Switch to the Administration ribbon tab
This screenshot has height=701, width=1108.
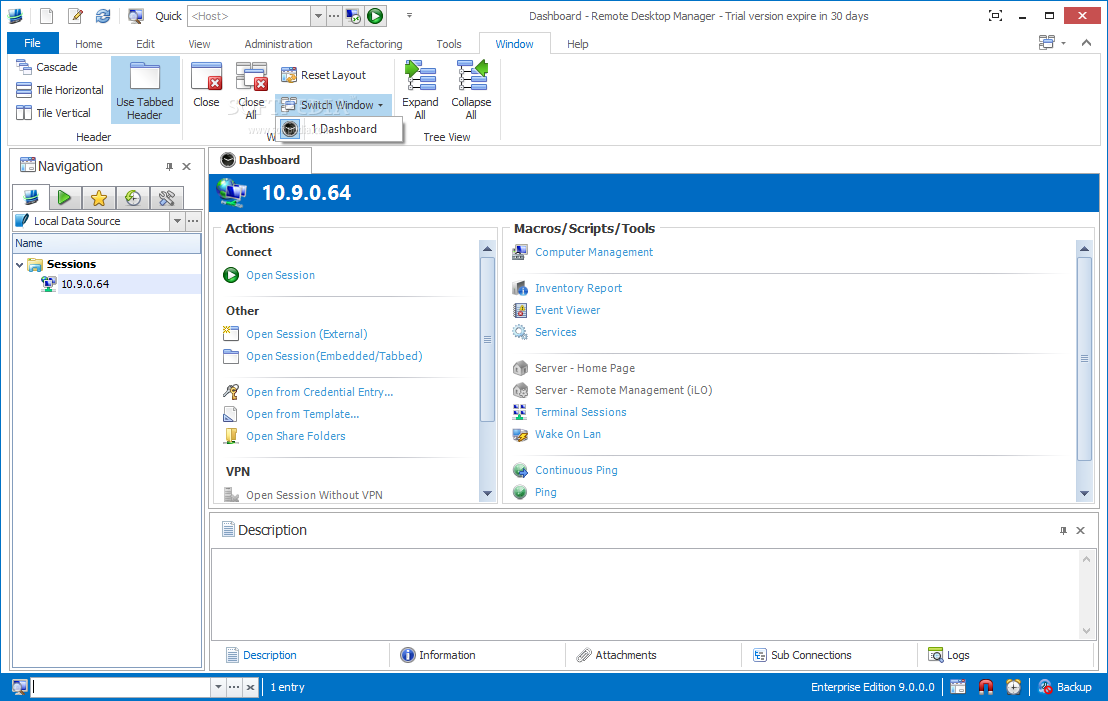click(x=278, y=44)
